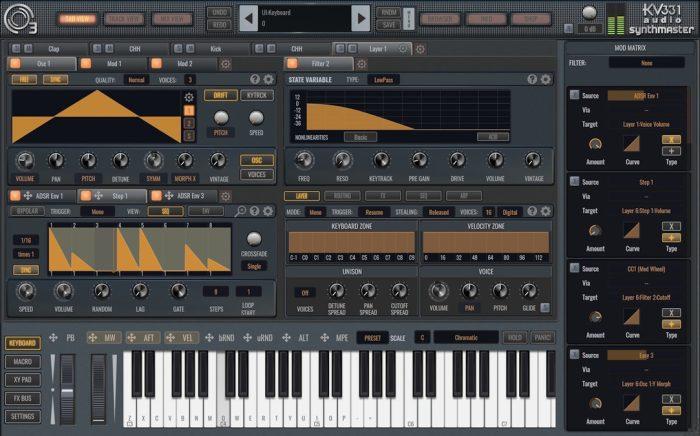Switch to XY PAD page

[23, 380]
